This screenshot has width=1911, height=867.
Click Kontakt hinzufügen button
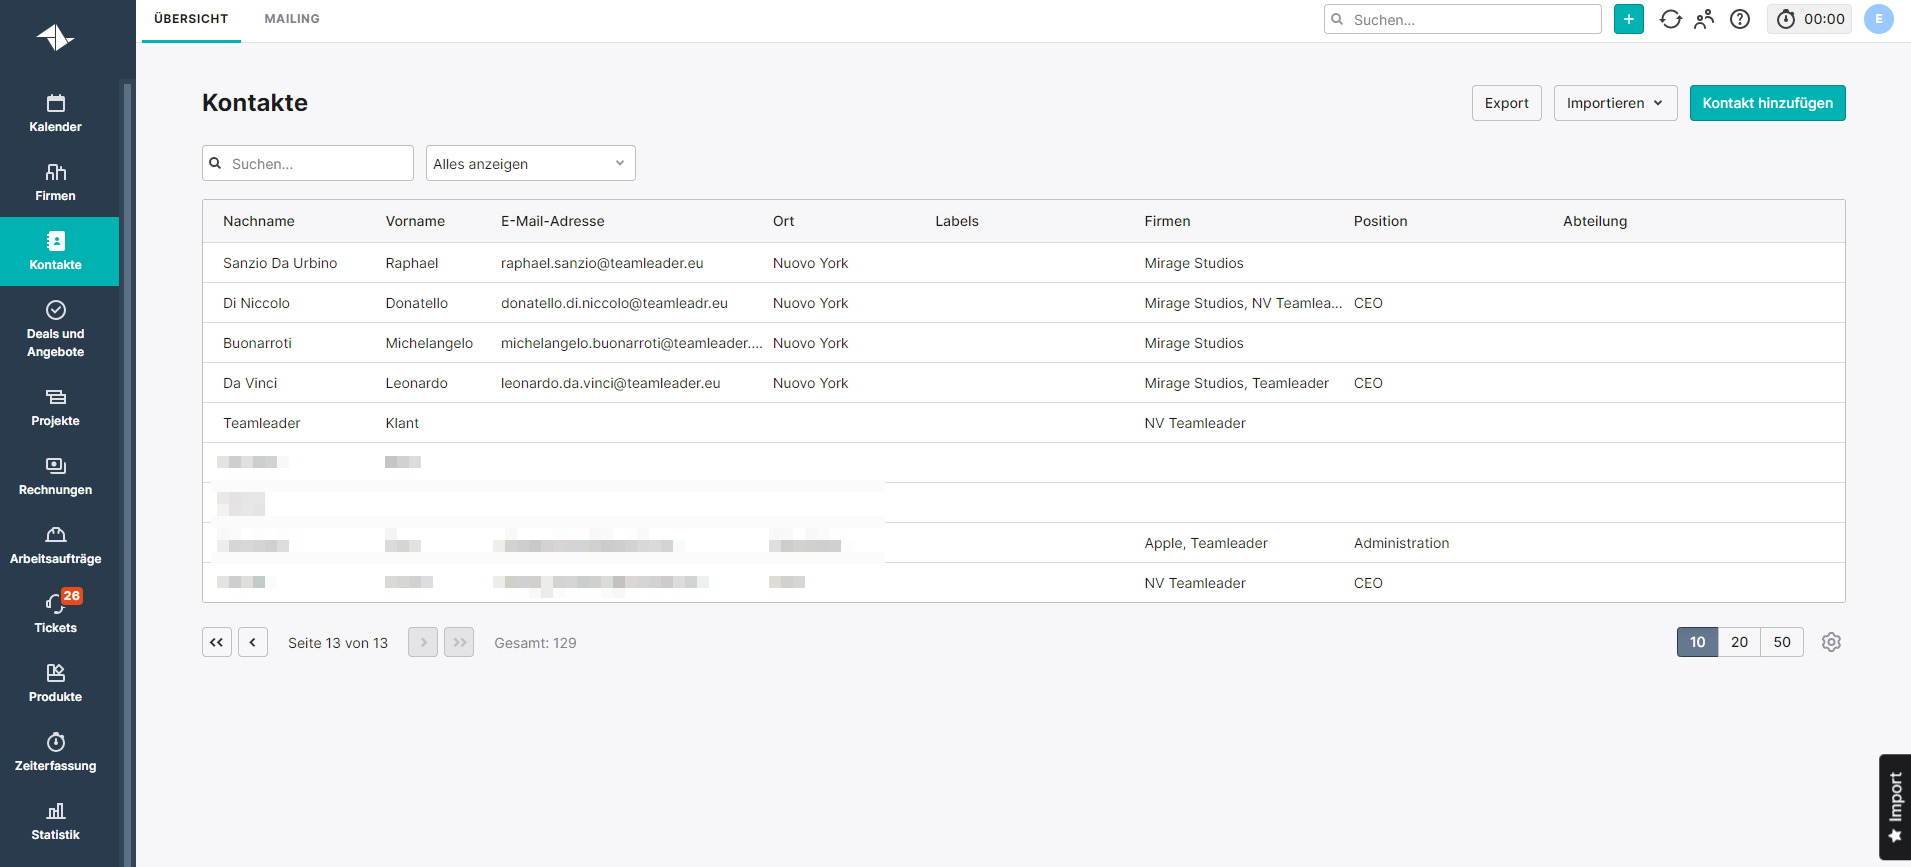(1767, 103)
